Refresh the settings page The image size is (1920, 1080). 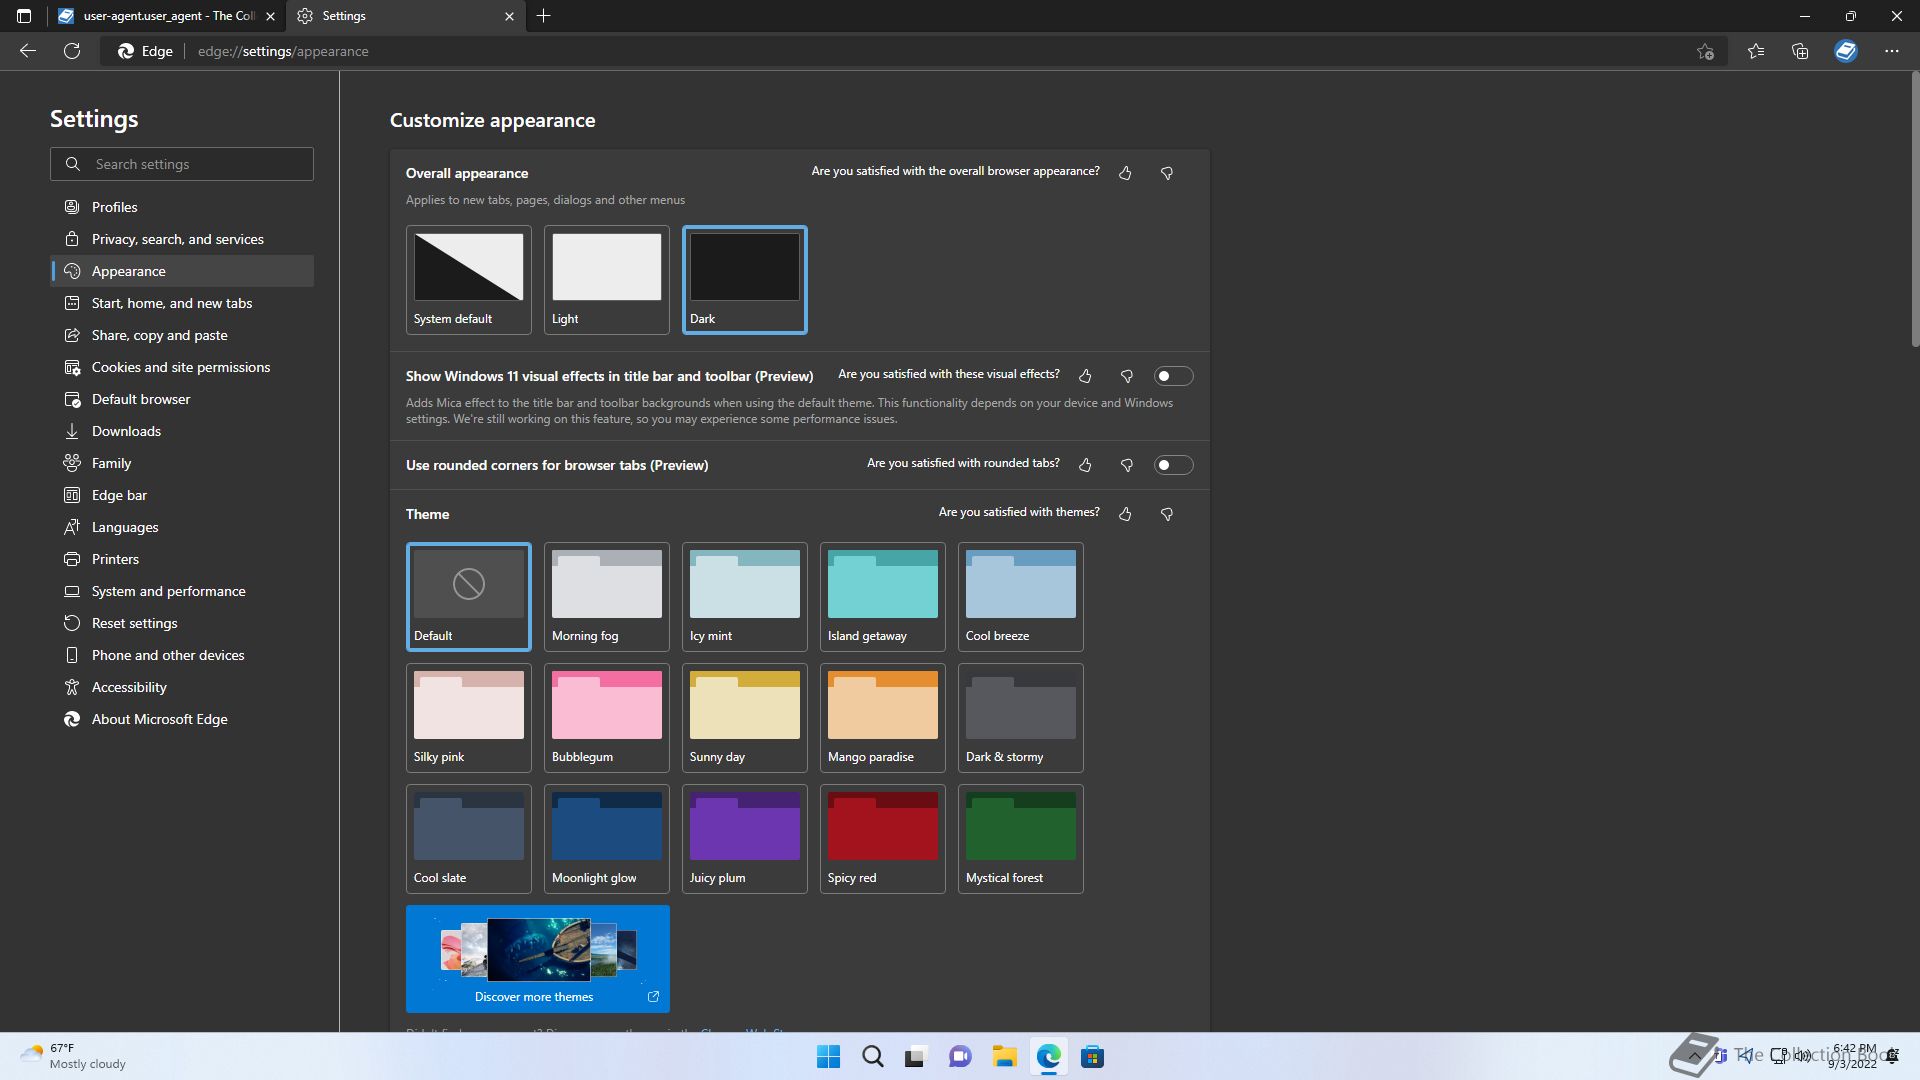pos(72,51)
